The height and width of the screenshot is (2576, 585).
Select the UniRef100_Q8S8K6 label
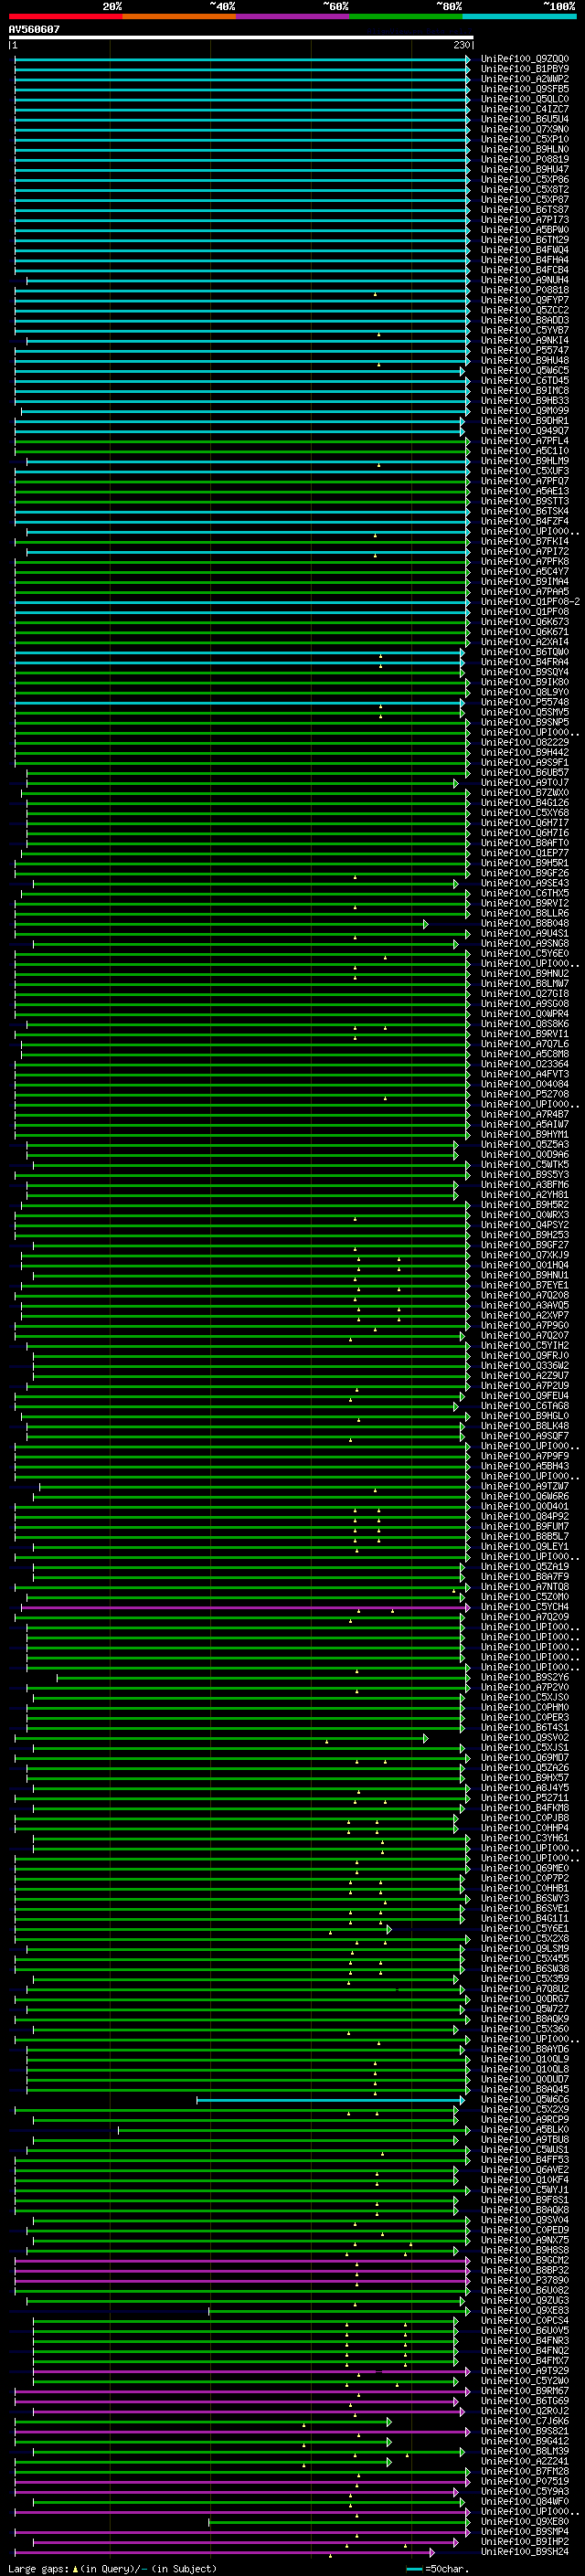[x=525, y=1023]
